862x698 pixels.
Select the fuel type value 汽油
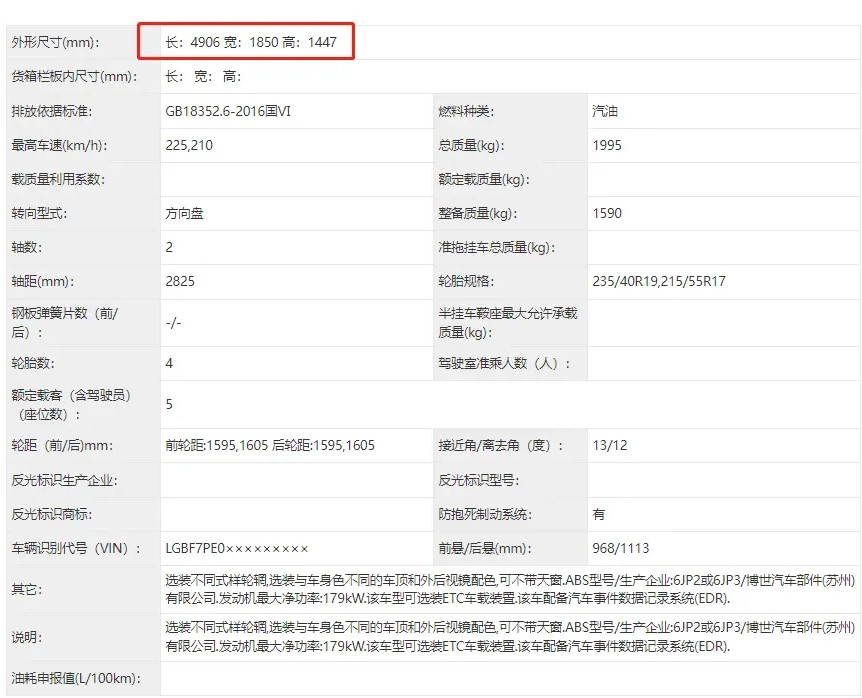point(606,111)
